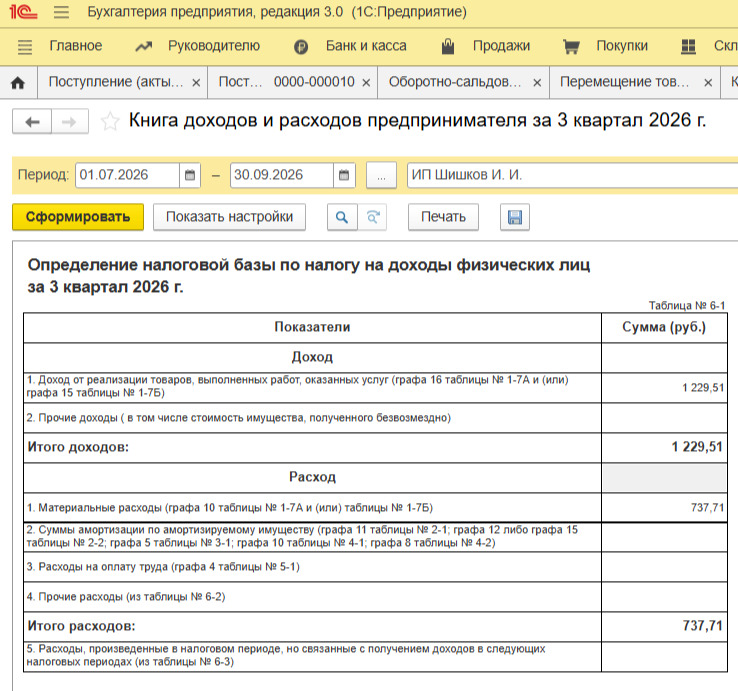This screenshot has width=738, height=691.
Task: Open the main hamburger menu next to 1C logo
Action: tap(61, 12)
